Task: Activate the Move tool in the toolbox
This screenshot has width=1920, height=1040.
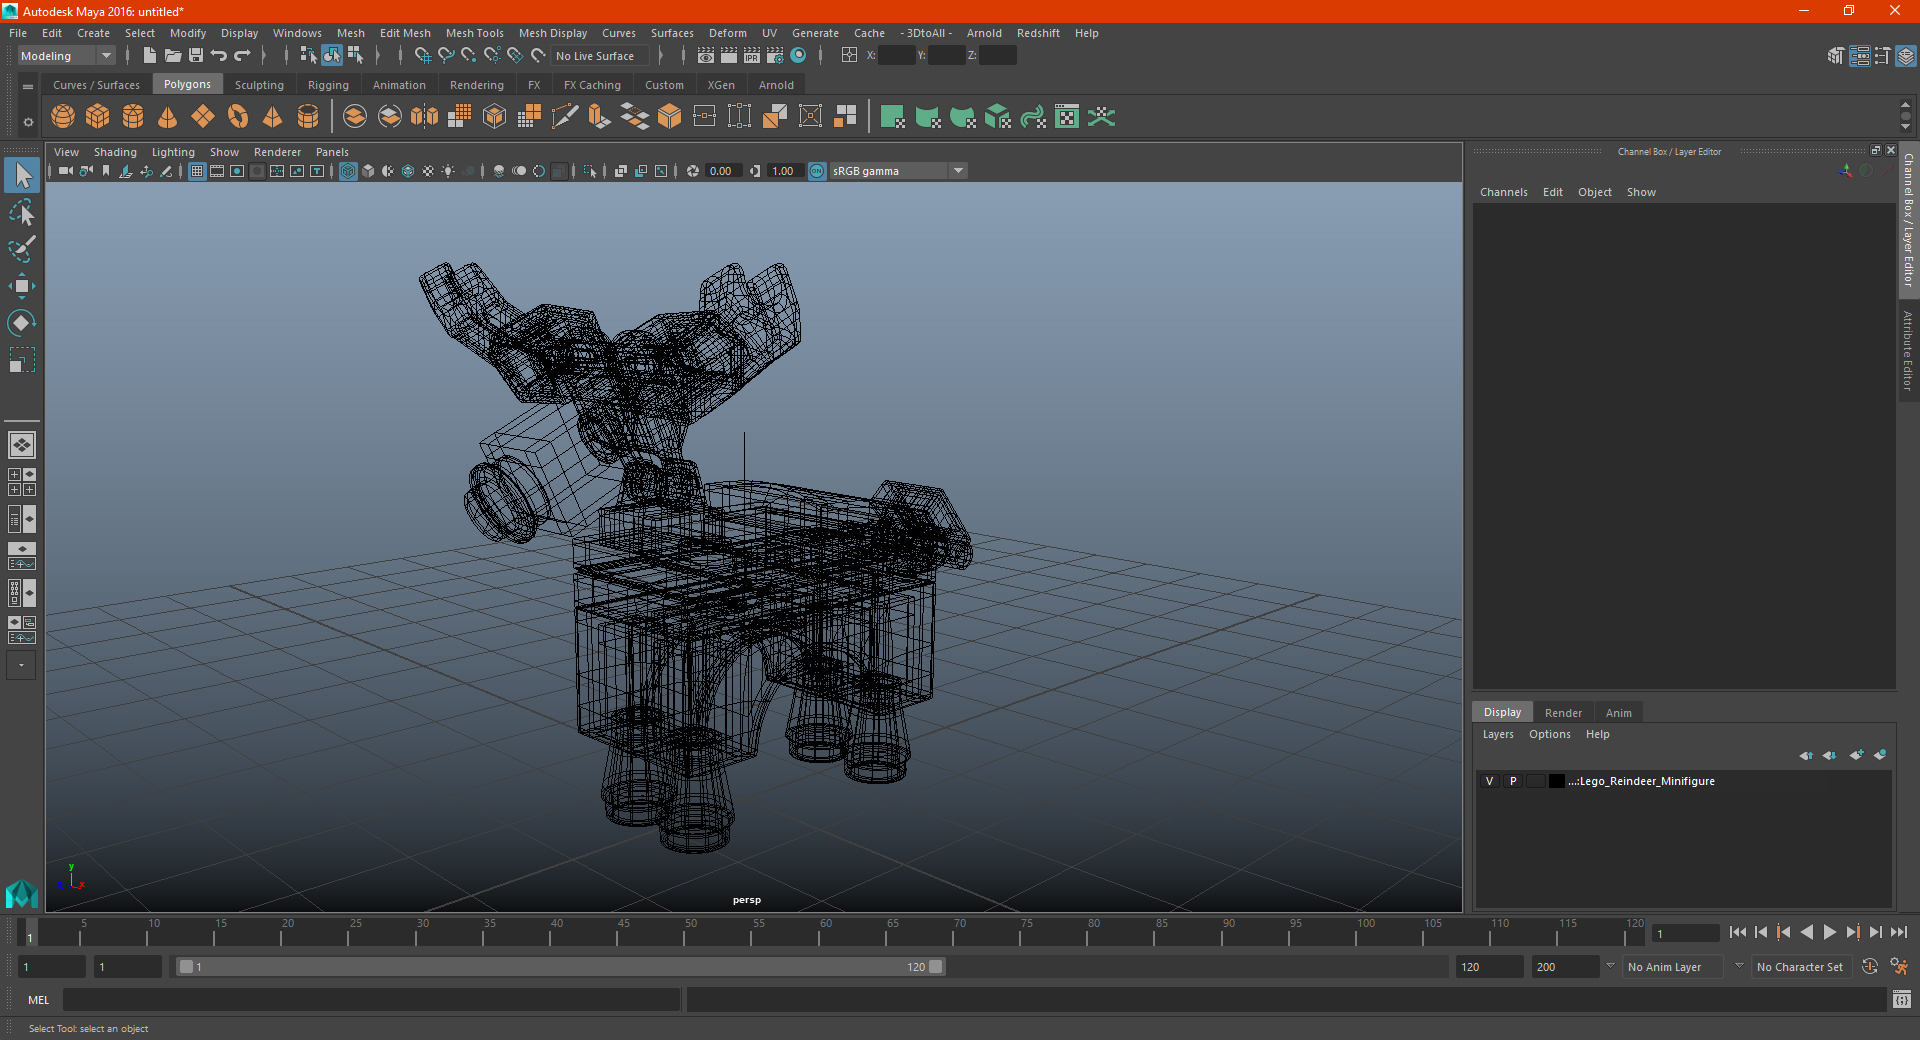Action: pos(22,286)
